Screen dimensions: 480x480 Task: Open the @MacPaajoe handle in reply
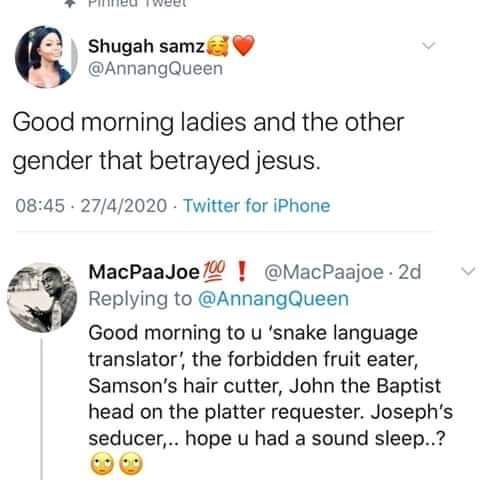point(324,273)
